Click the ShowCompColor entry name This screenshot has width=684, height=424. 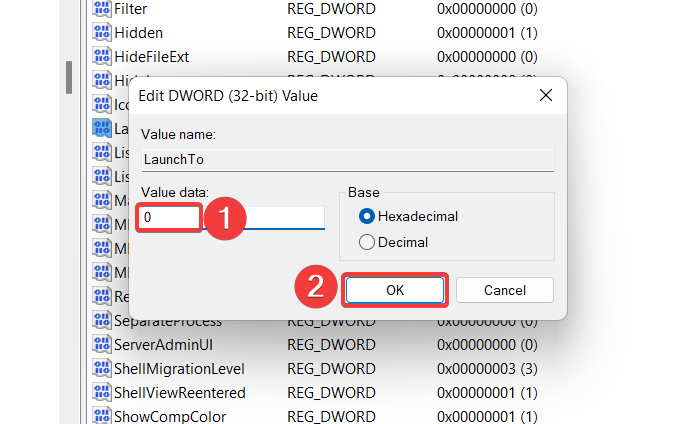pos(170,415)
